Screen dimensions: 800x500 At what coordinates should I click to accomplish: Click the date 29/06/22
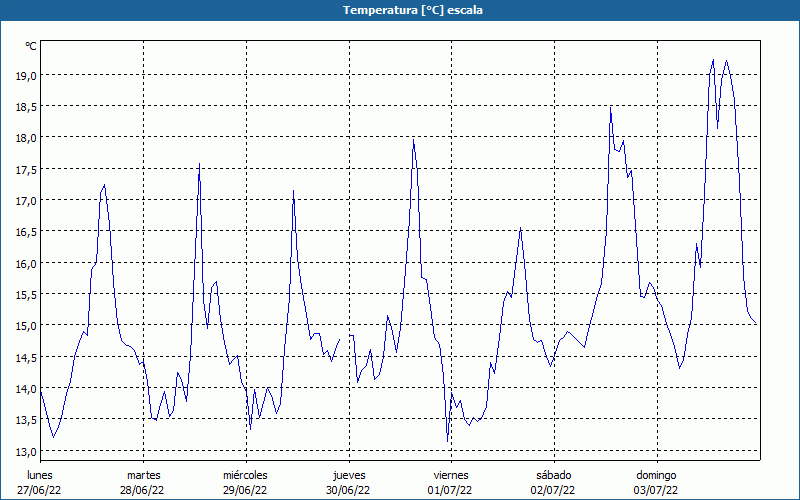click(x=245, y=490)
